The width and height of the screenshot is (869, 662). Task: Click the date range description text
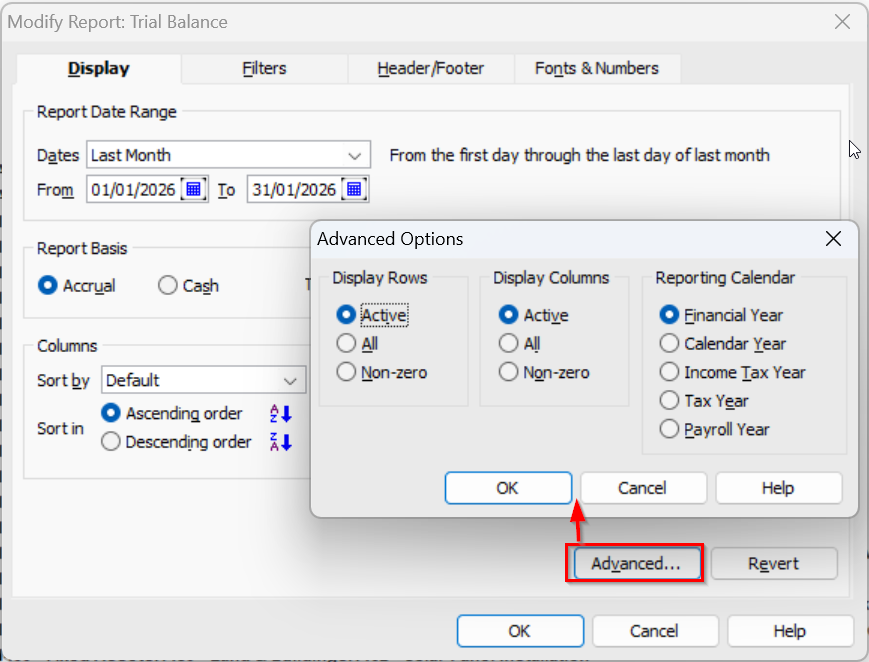(580, 155)
